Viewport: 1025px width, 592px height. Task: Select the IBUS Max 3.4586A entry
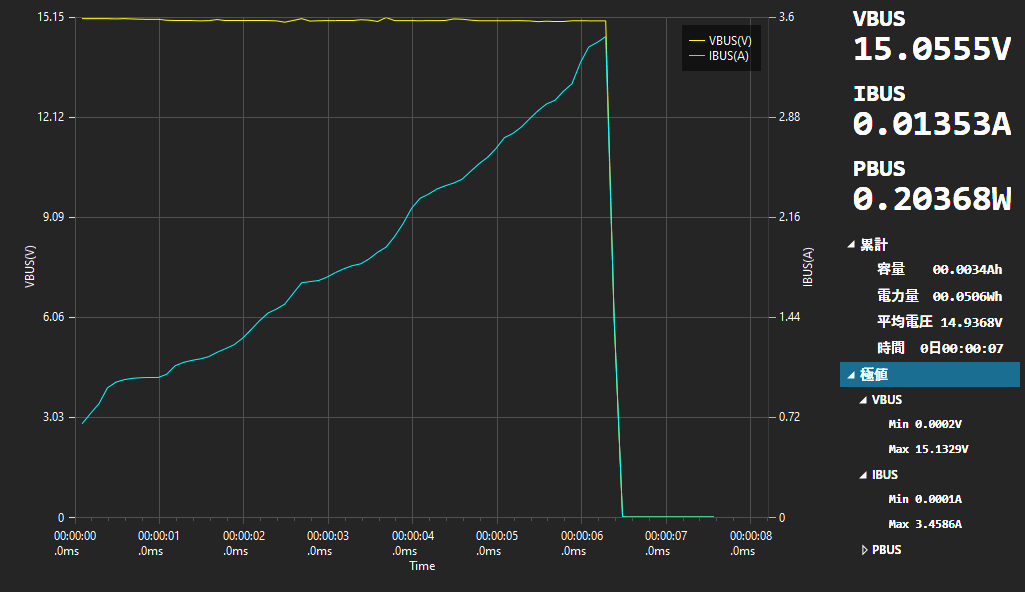click(924, 524)
